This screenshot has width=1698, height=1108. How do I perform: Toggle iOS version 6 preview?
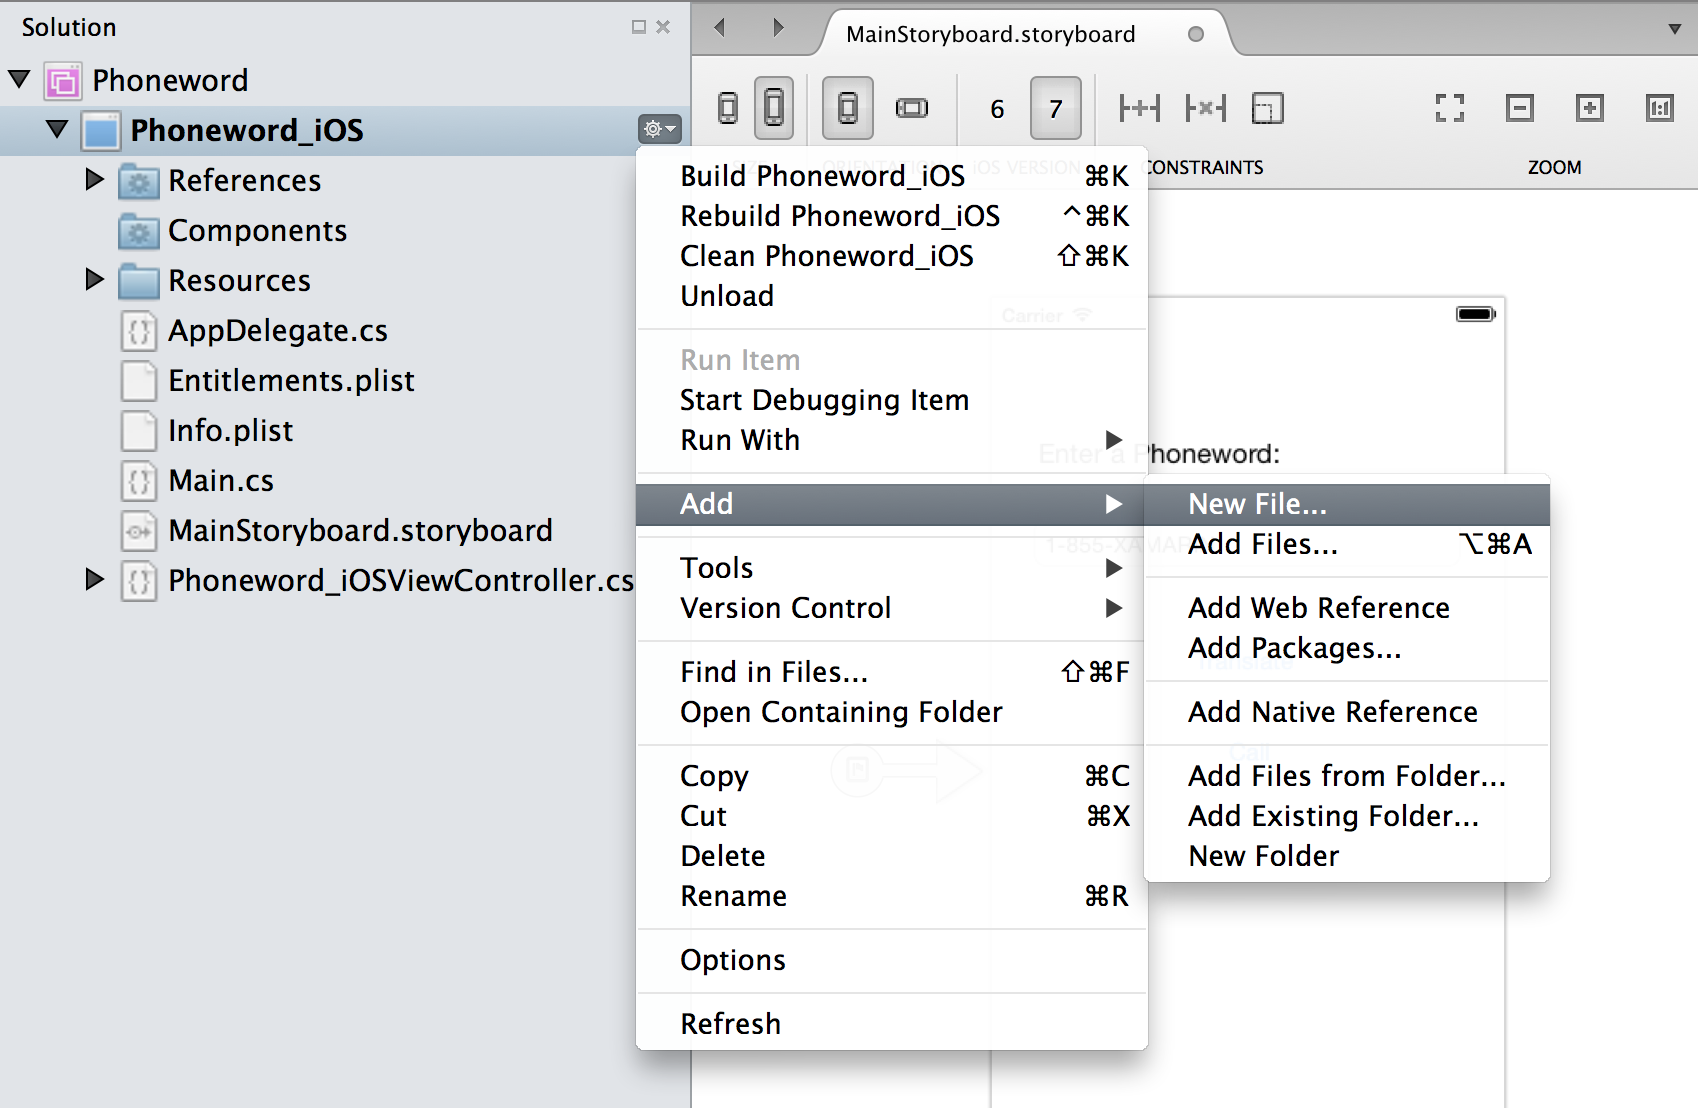[997, 109]
